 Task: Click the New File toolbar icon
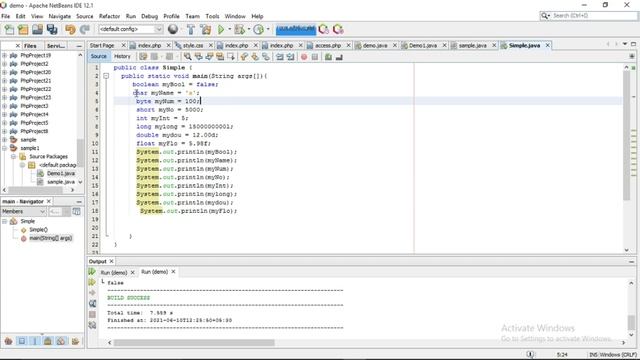point(9,29)
